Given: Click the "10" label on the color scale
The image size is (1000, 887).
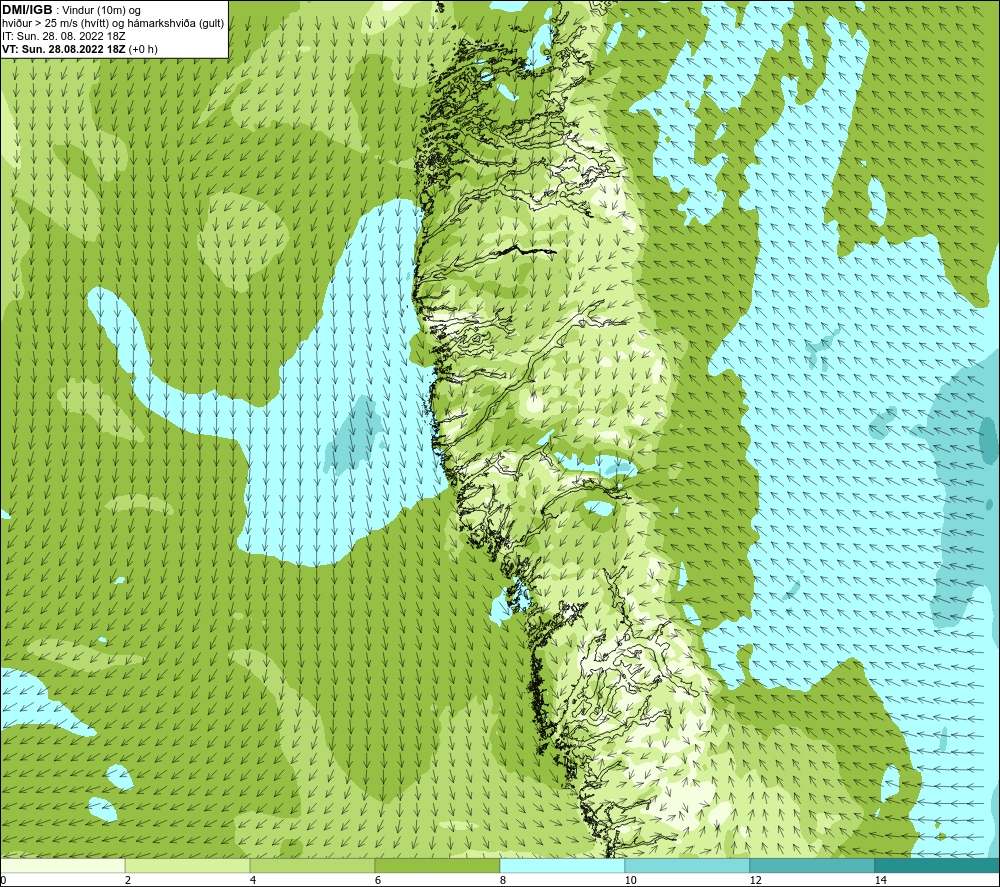Looking at the screenshot, I should pos(630,880).
